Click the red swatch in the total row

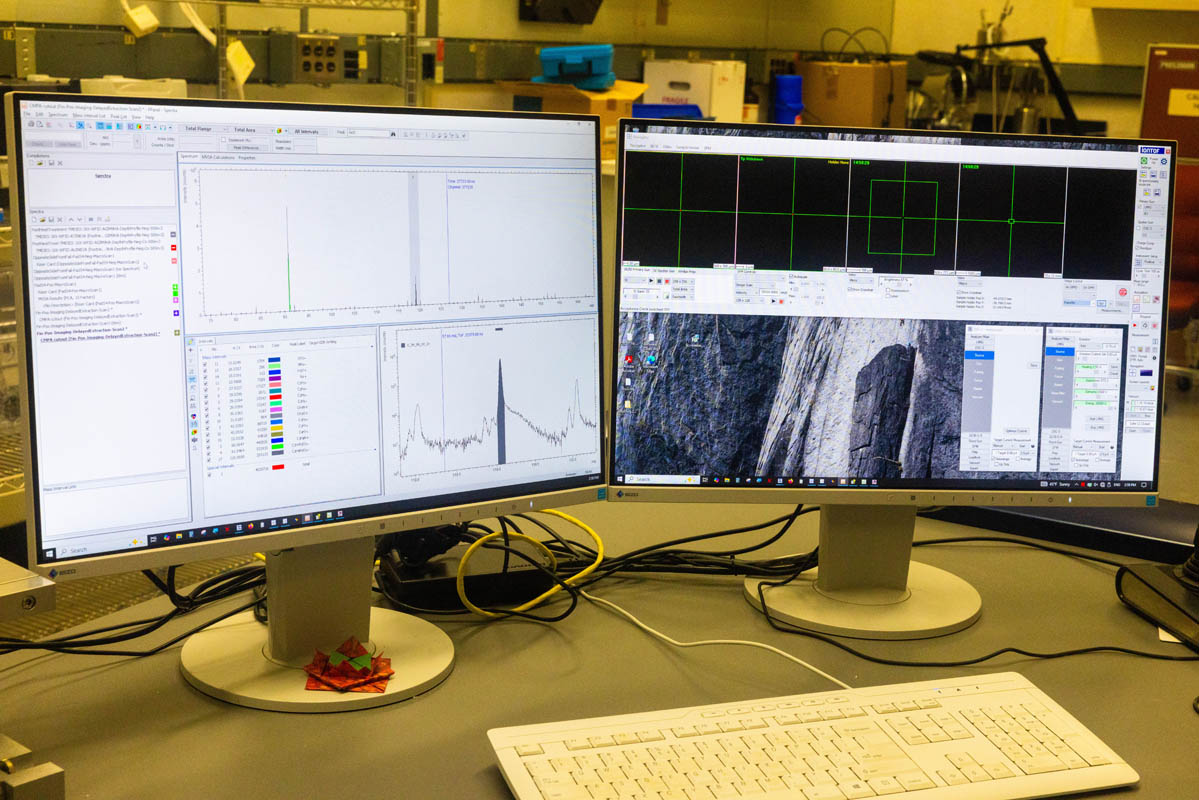[x=278, y=467]
